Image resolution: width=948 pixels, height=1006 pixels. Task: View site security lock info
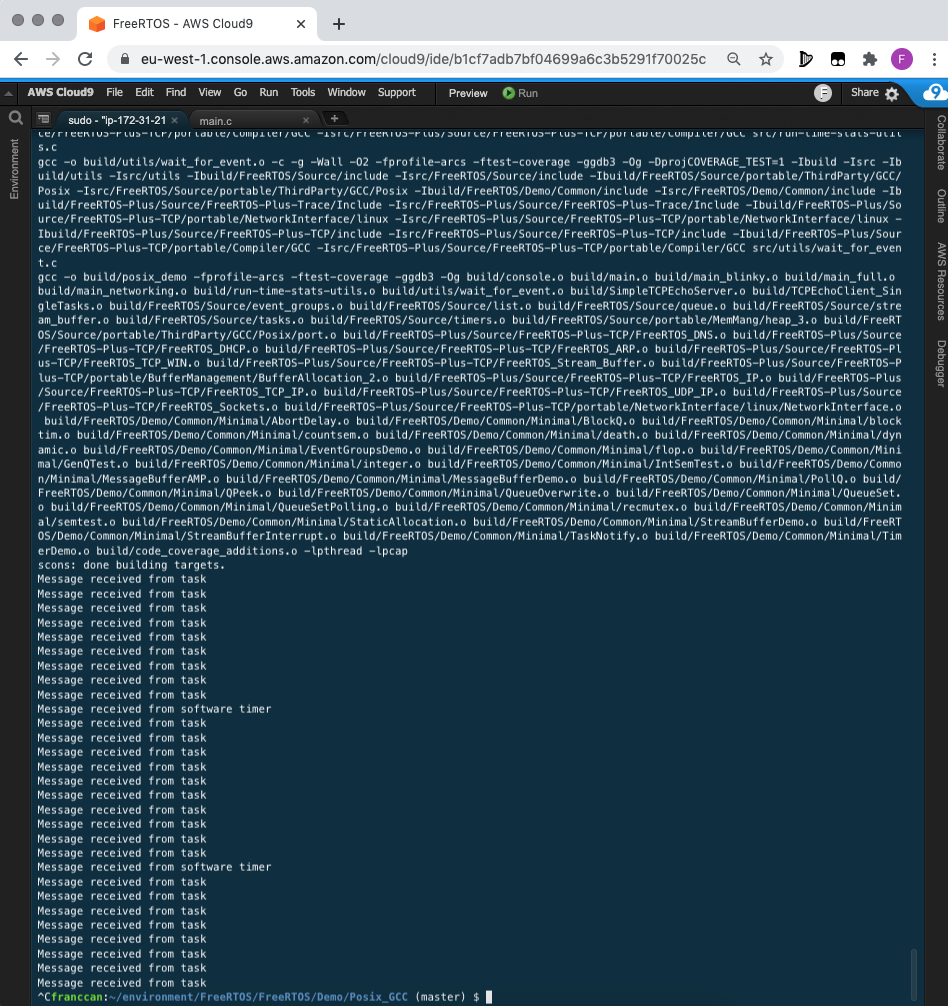[x=126, y=59]
